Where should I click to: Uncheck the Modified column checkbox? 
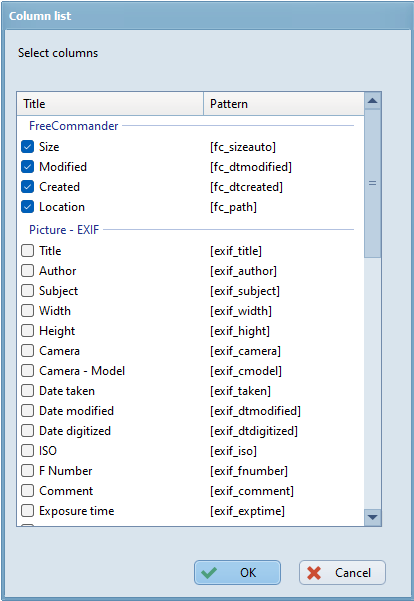28,167
